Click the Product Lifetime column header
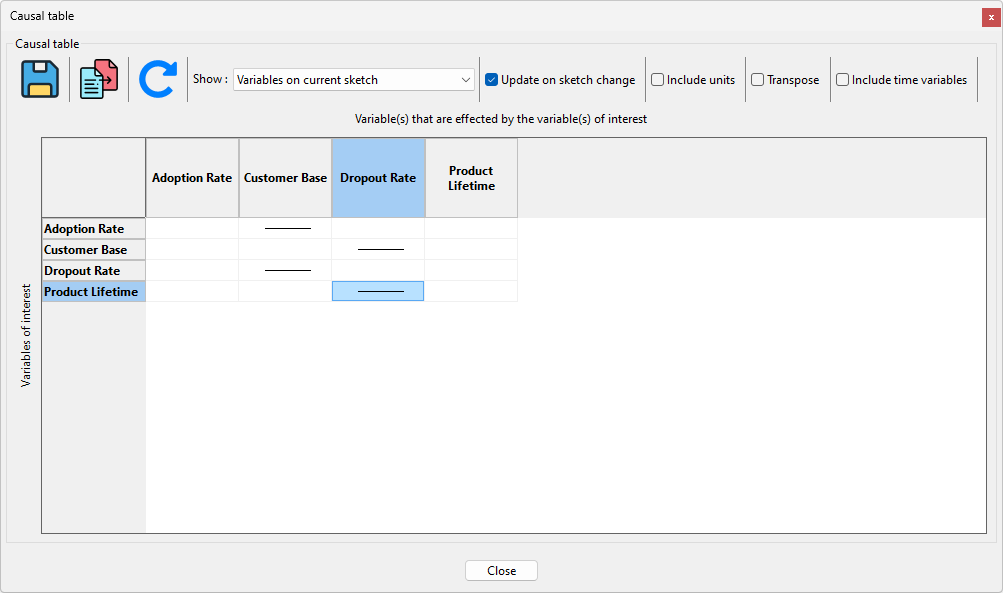 pos(470,177)
